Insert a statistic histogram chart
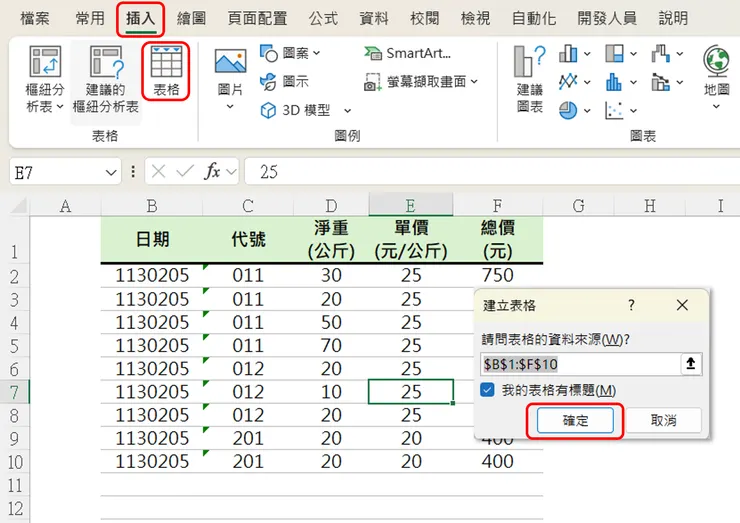This screenshot has width=740, height=523. [614, 82]
